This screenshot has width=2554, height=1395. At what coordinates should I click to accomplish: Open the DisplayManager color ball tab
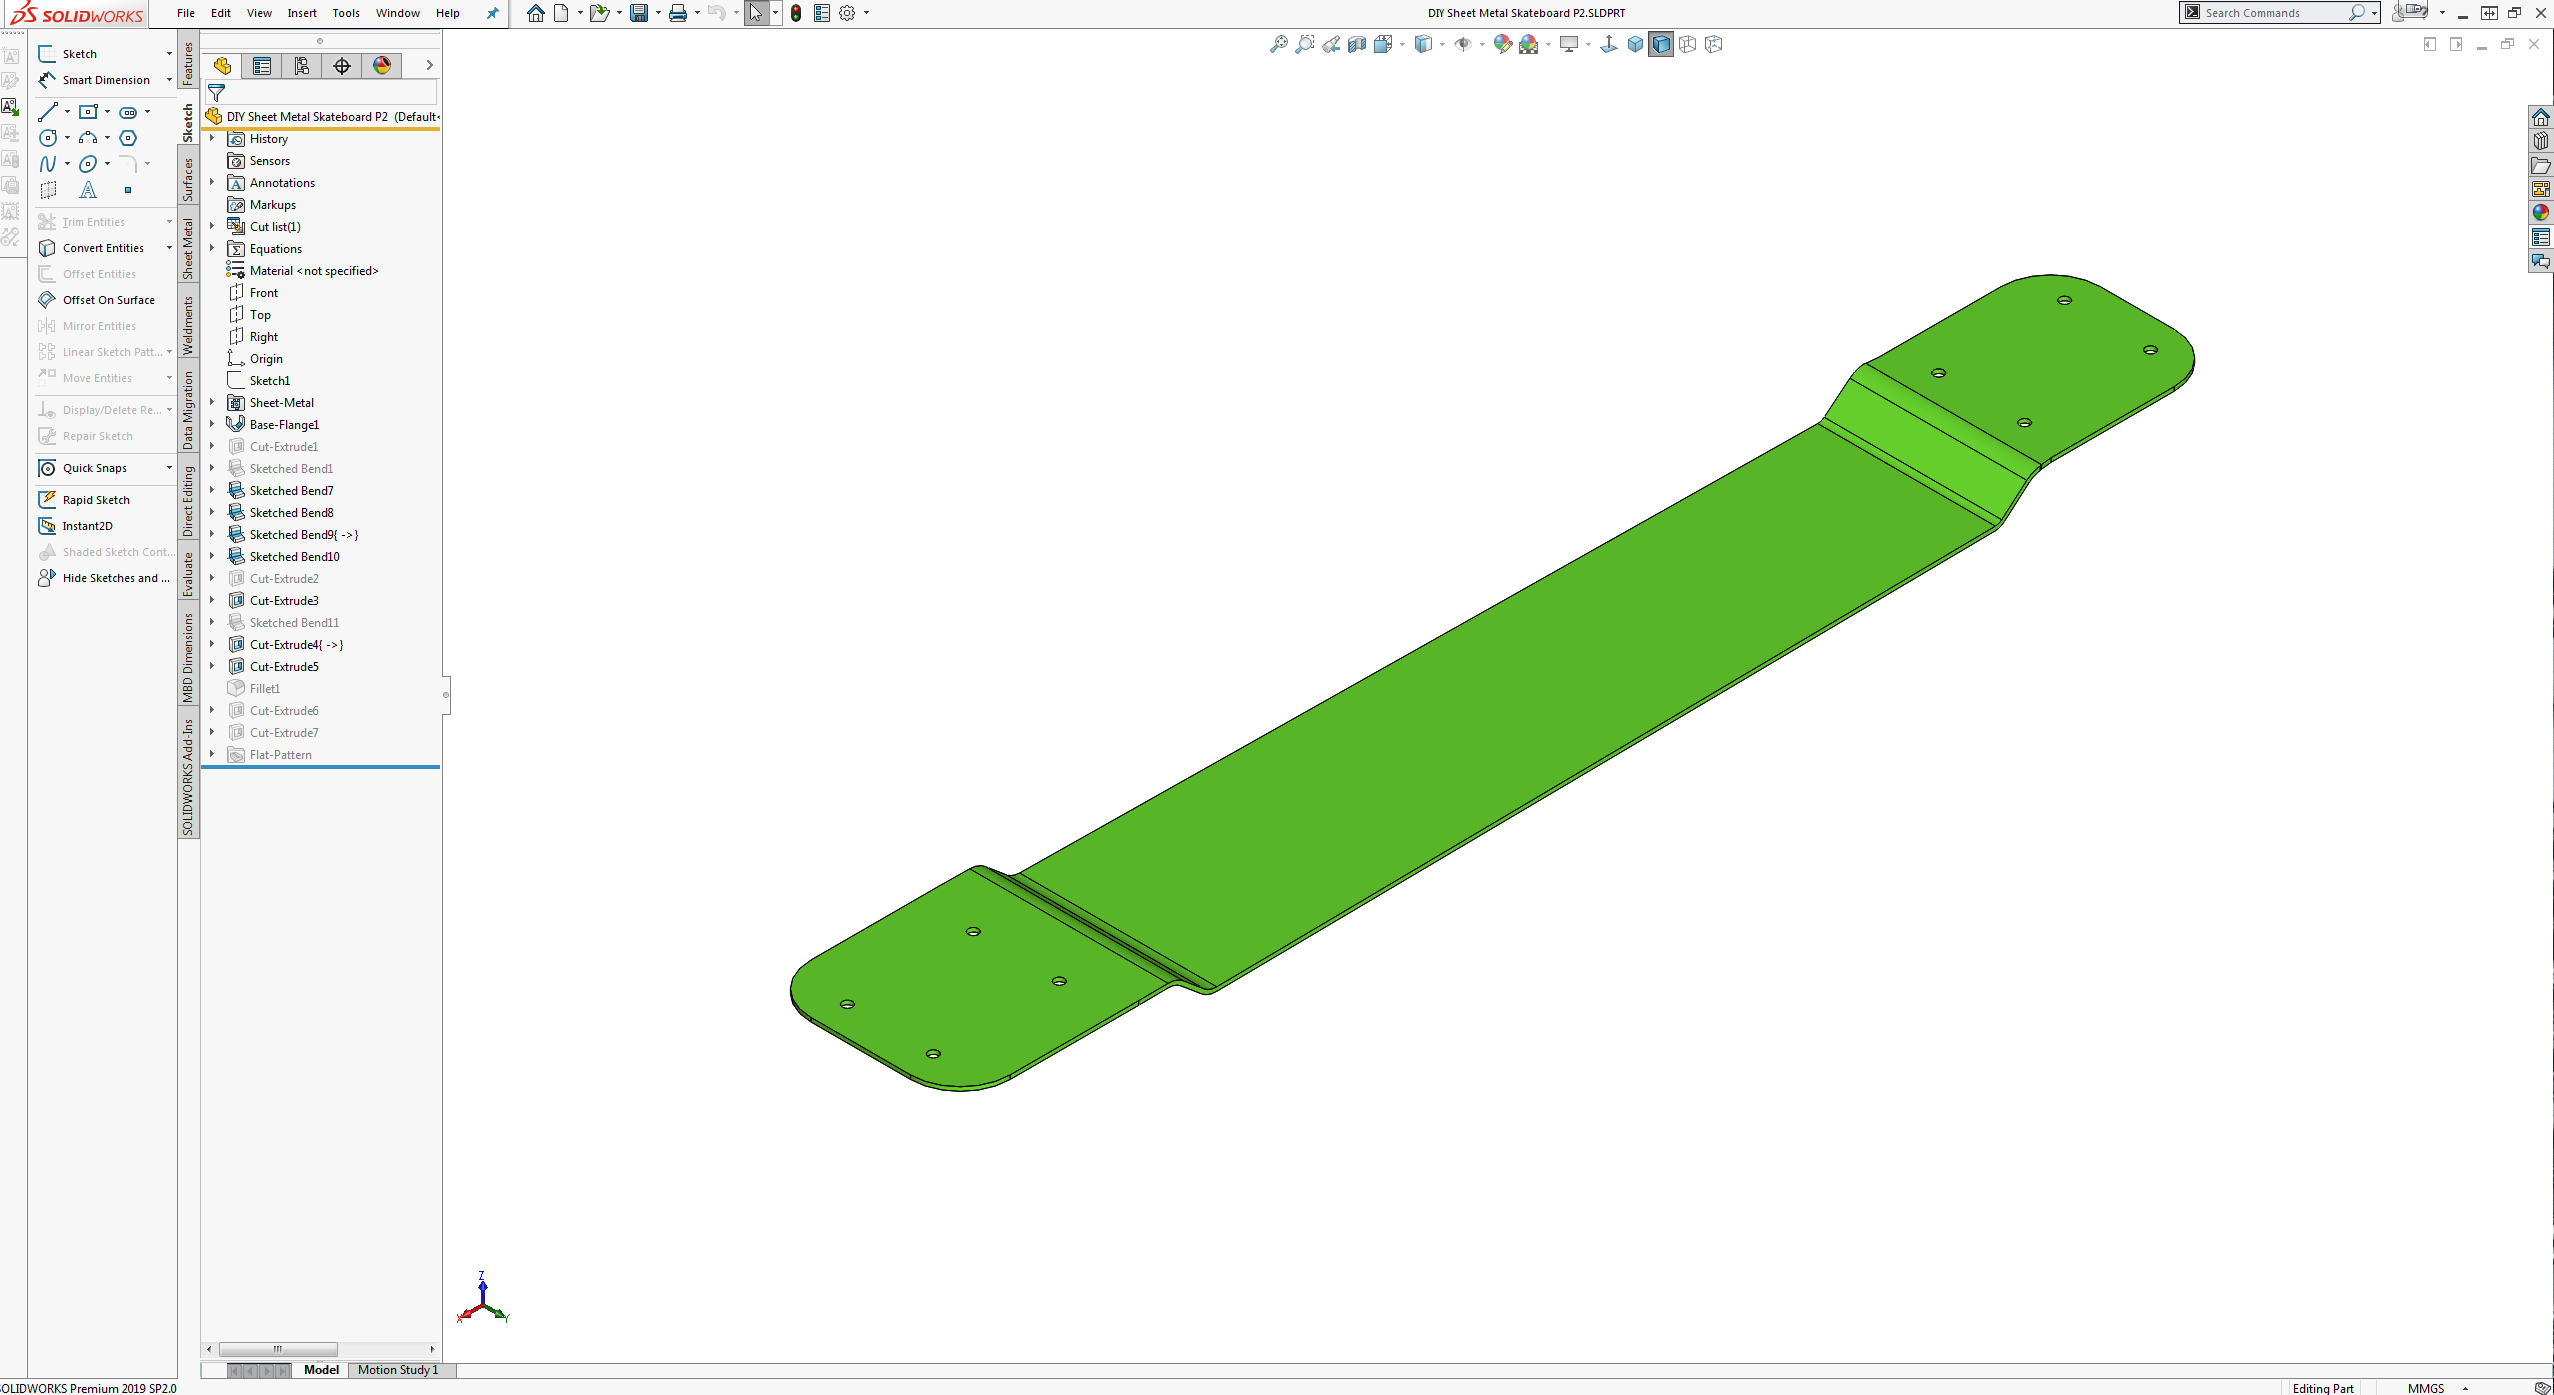382,66
